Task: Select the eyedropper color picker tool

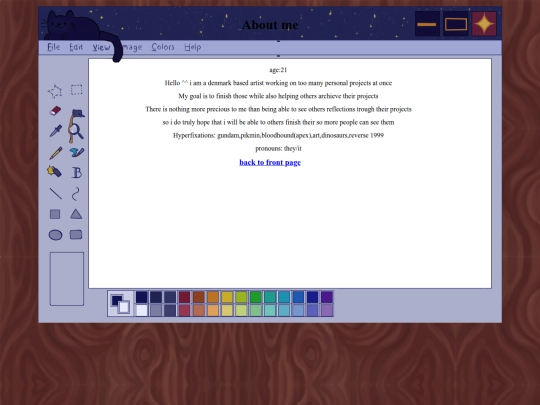Action: (x=55, y=131)
